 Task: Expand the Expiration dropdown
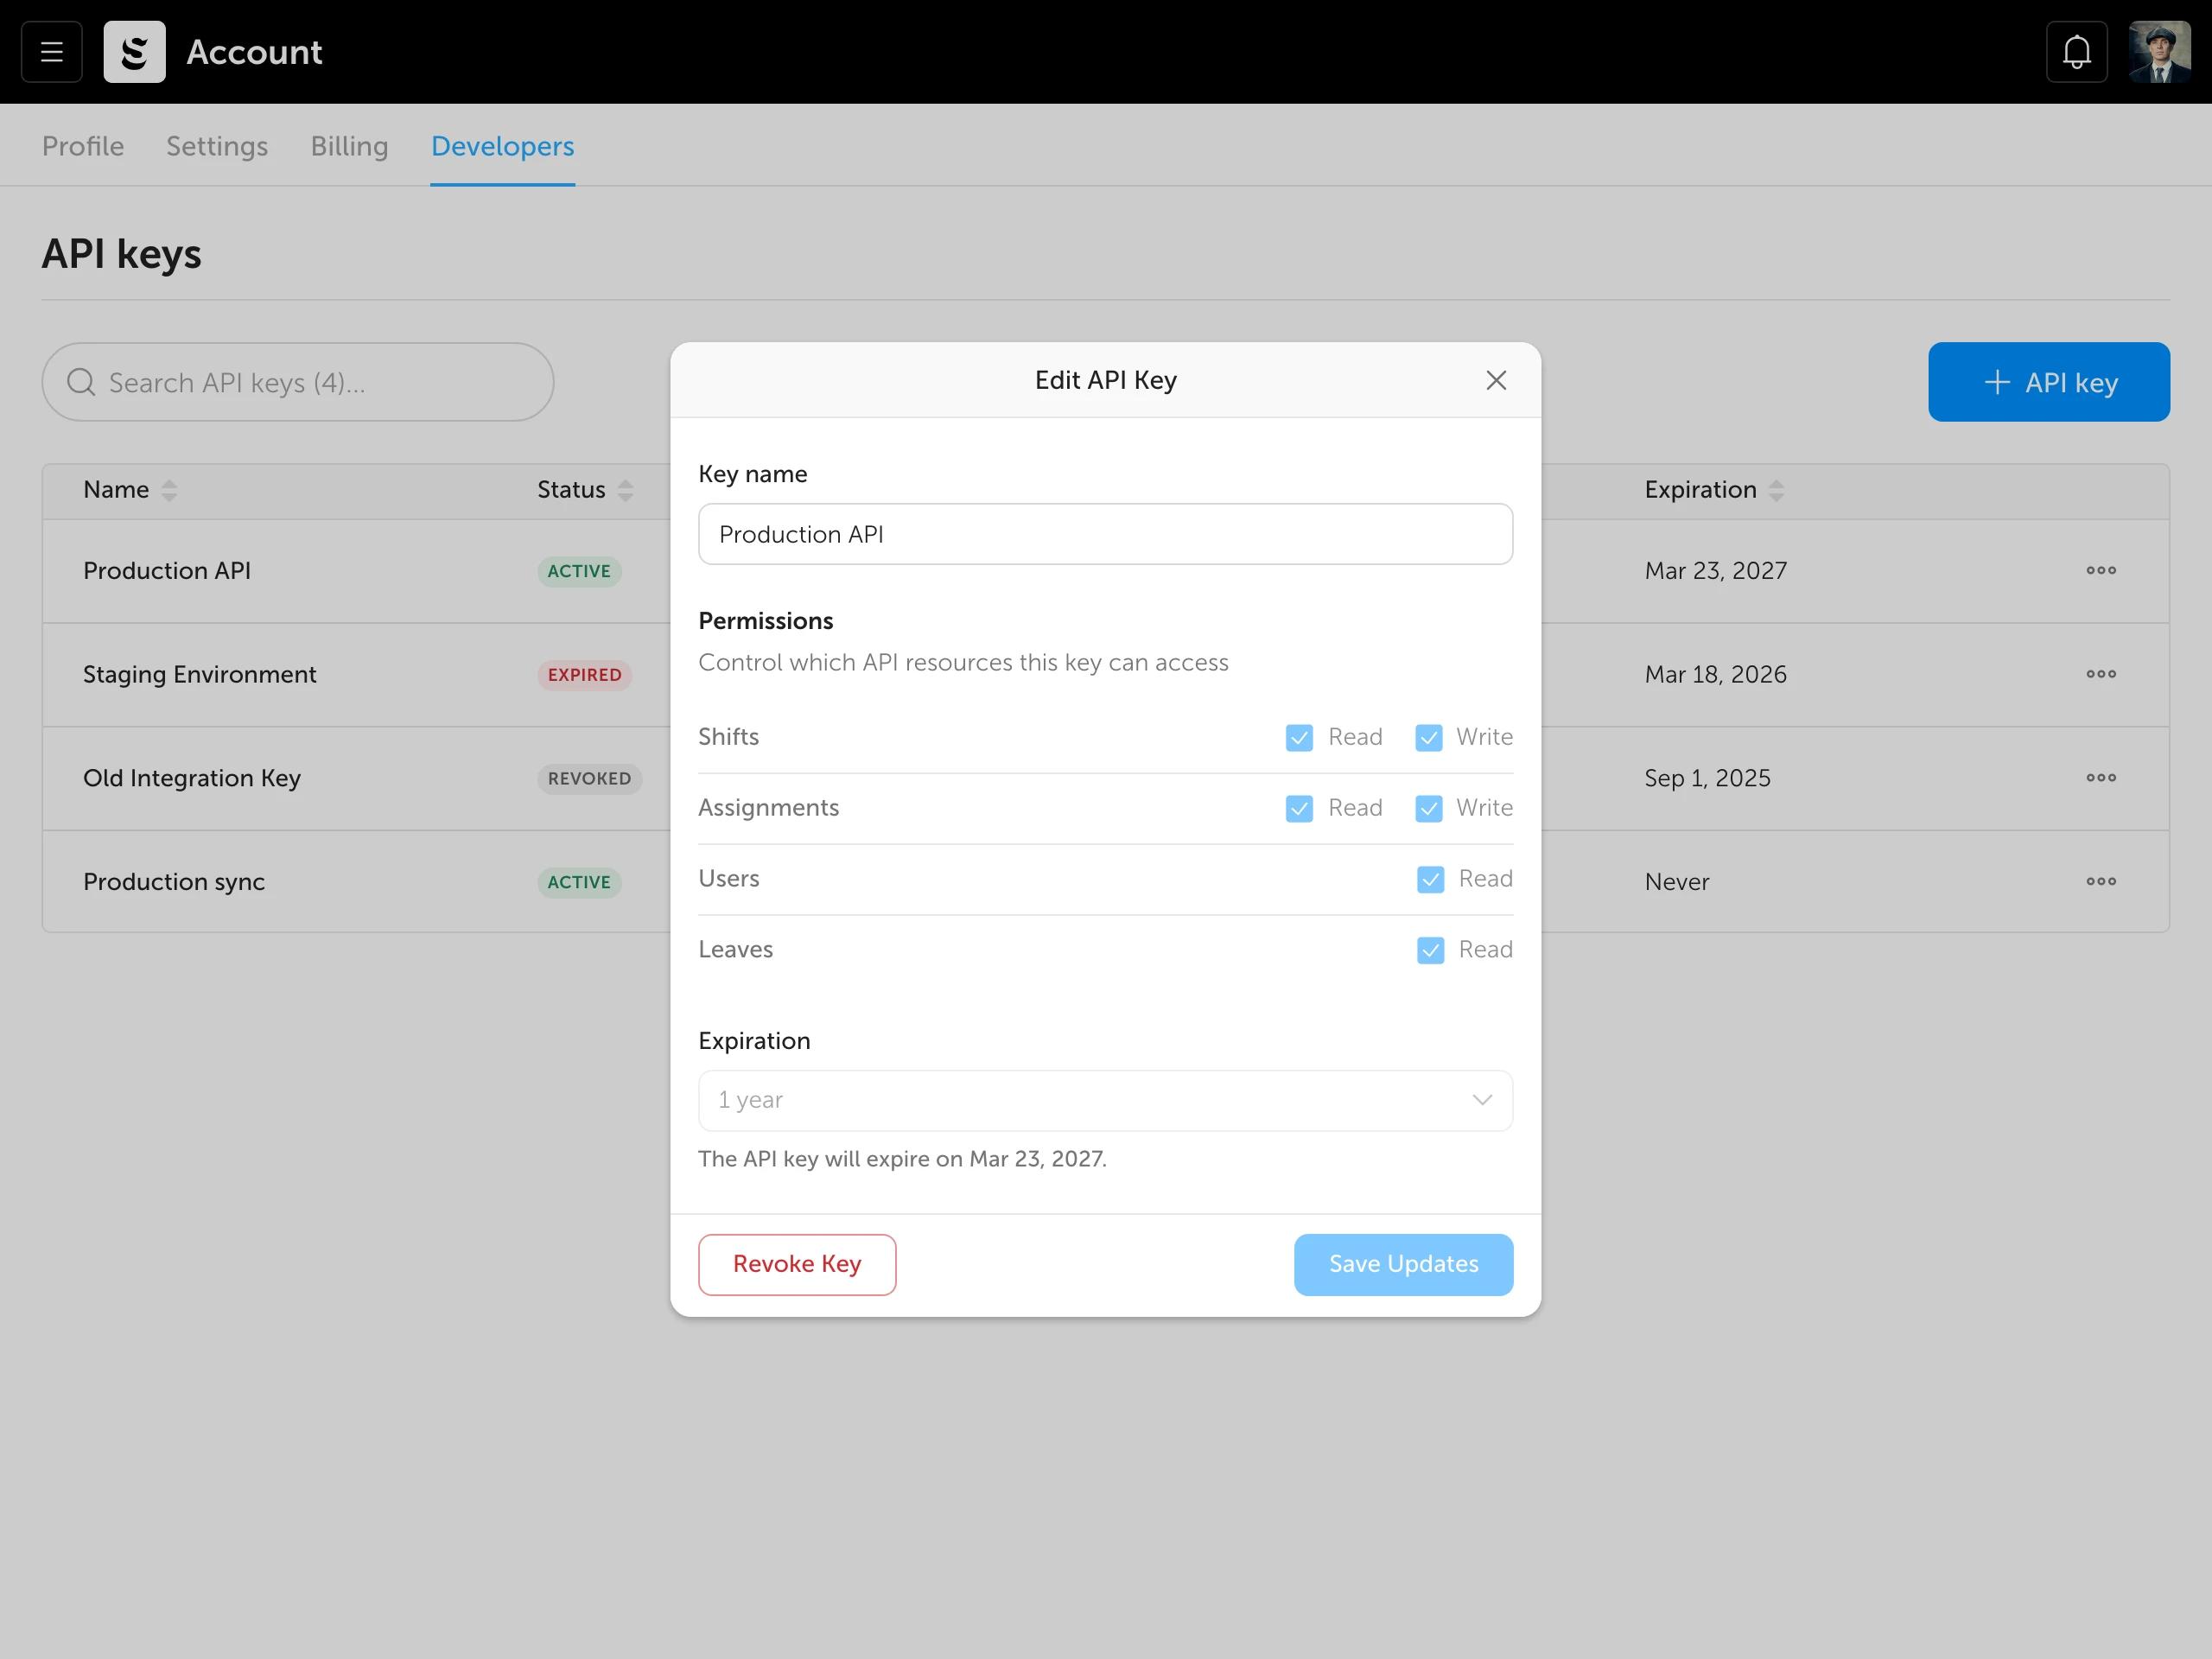1105,1100
